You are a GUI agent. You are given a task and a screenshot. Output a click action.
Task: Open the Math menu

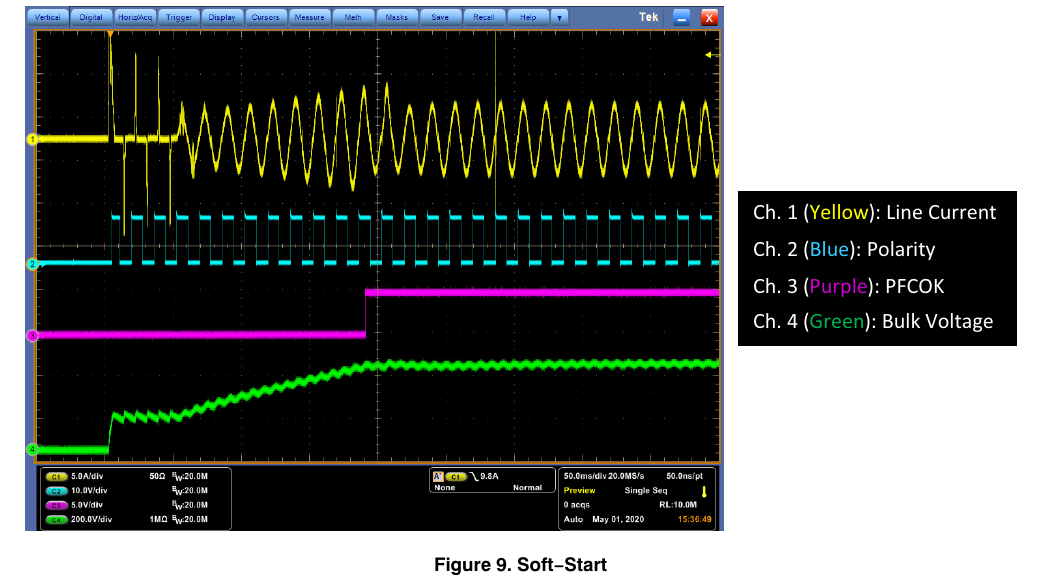click(x=353, y=18)
